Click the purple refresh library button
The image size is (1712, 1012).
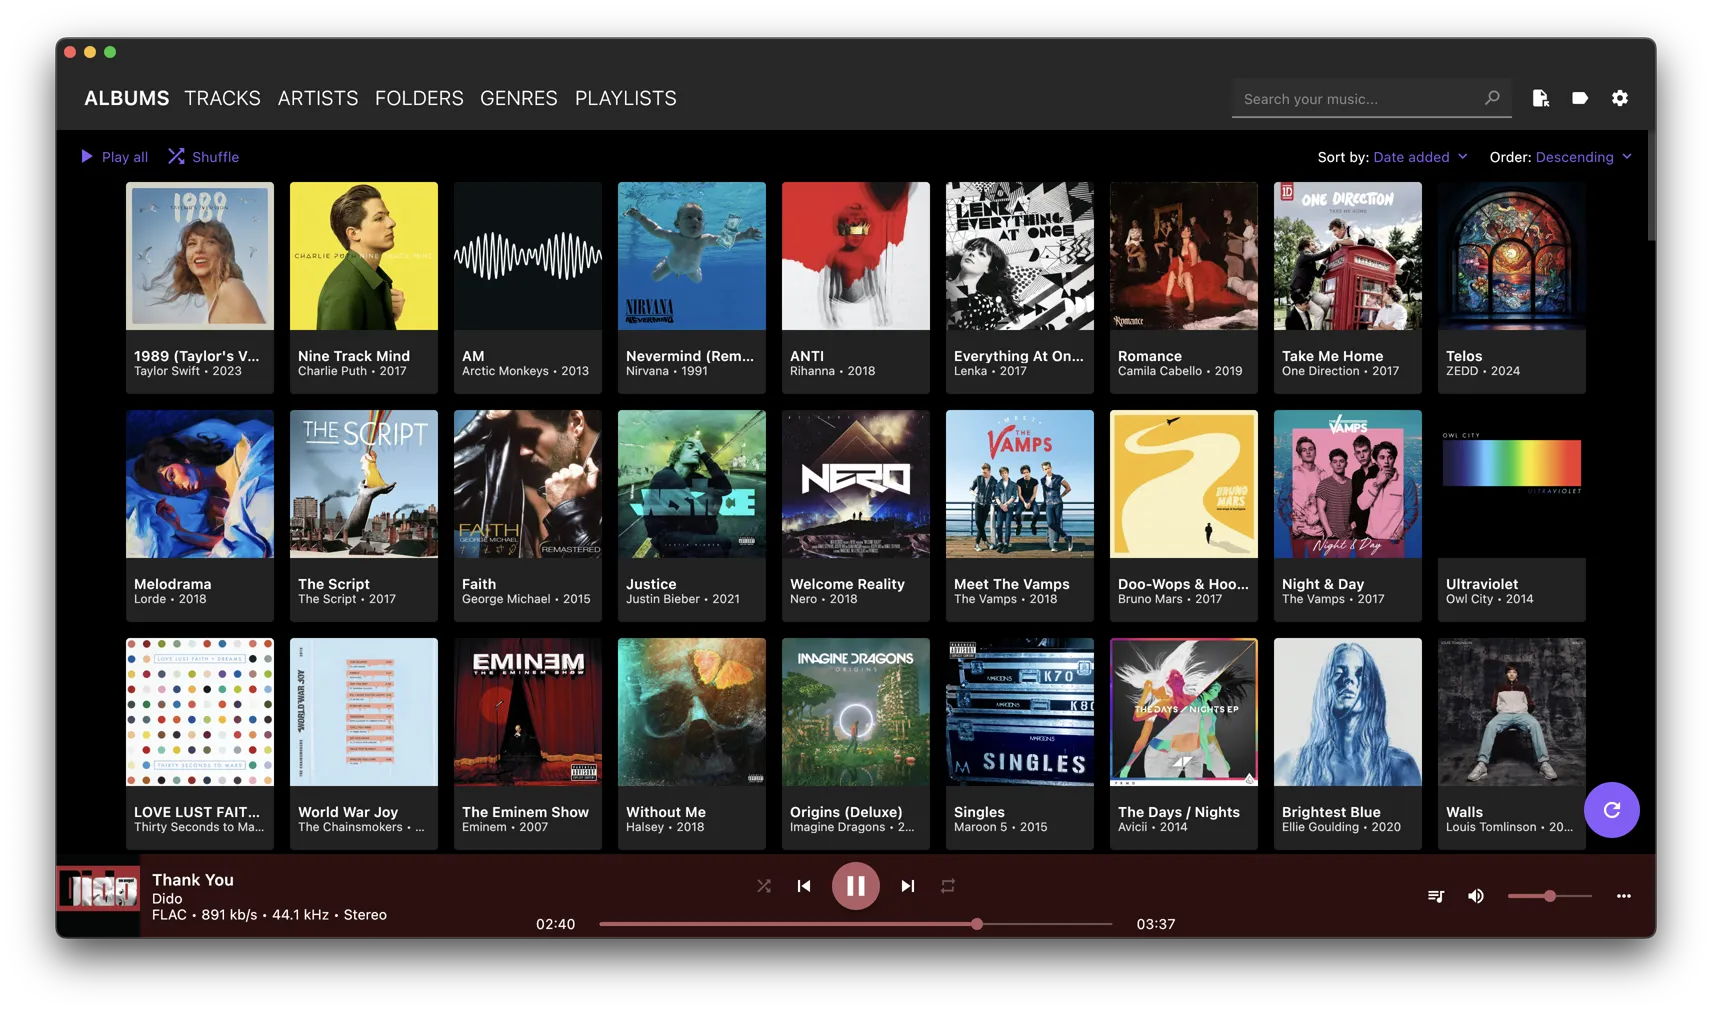click(x=1611, y=810)
